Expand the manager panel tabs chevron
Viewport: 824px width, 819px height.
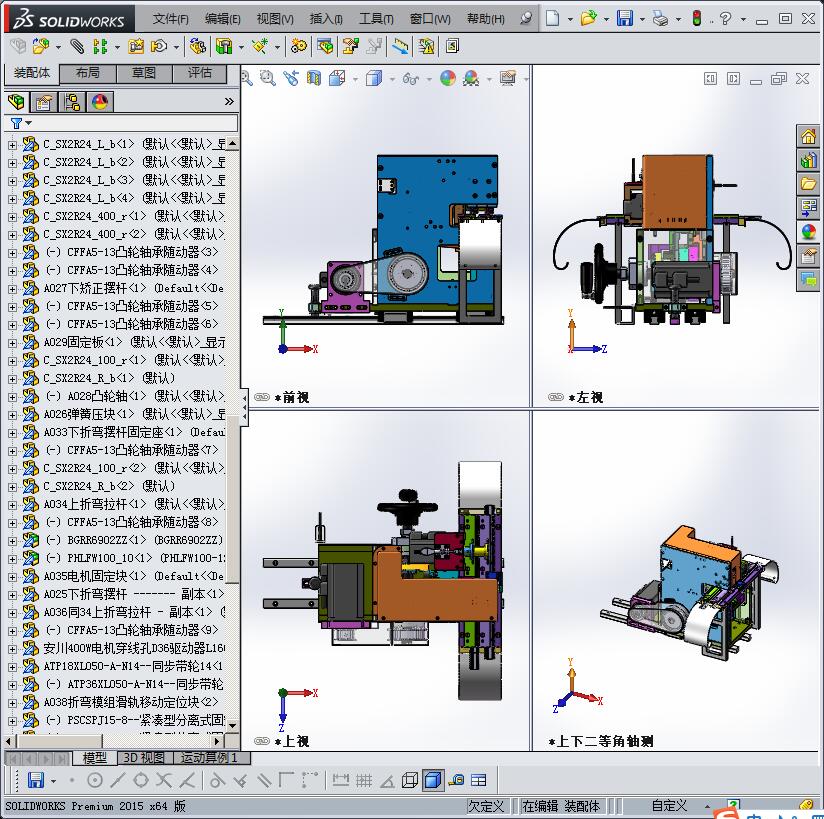229,101
